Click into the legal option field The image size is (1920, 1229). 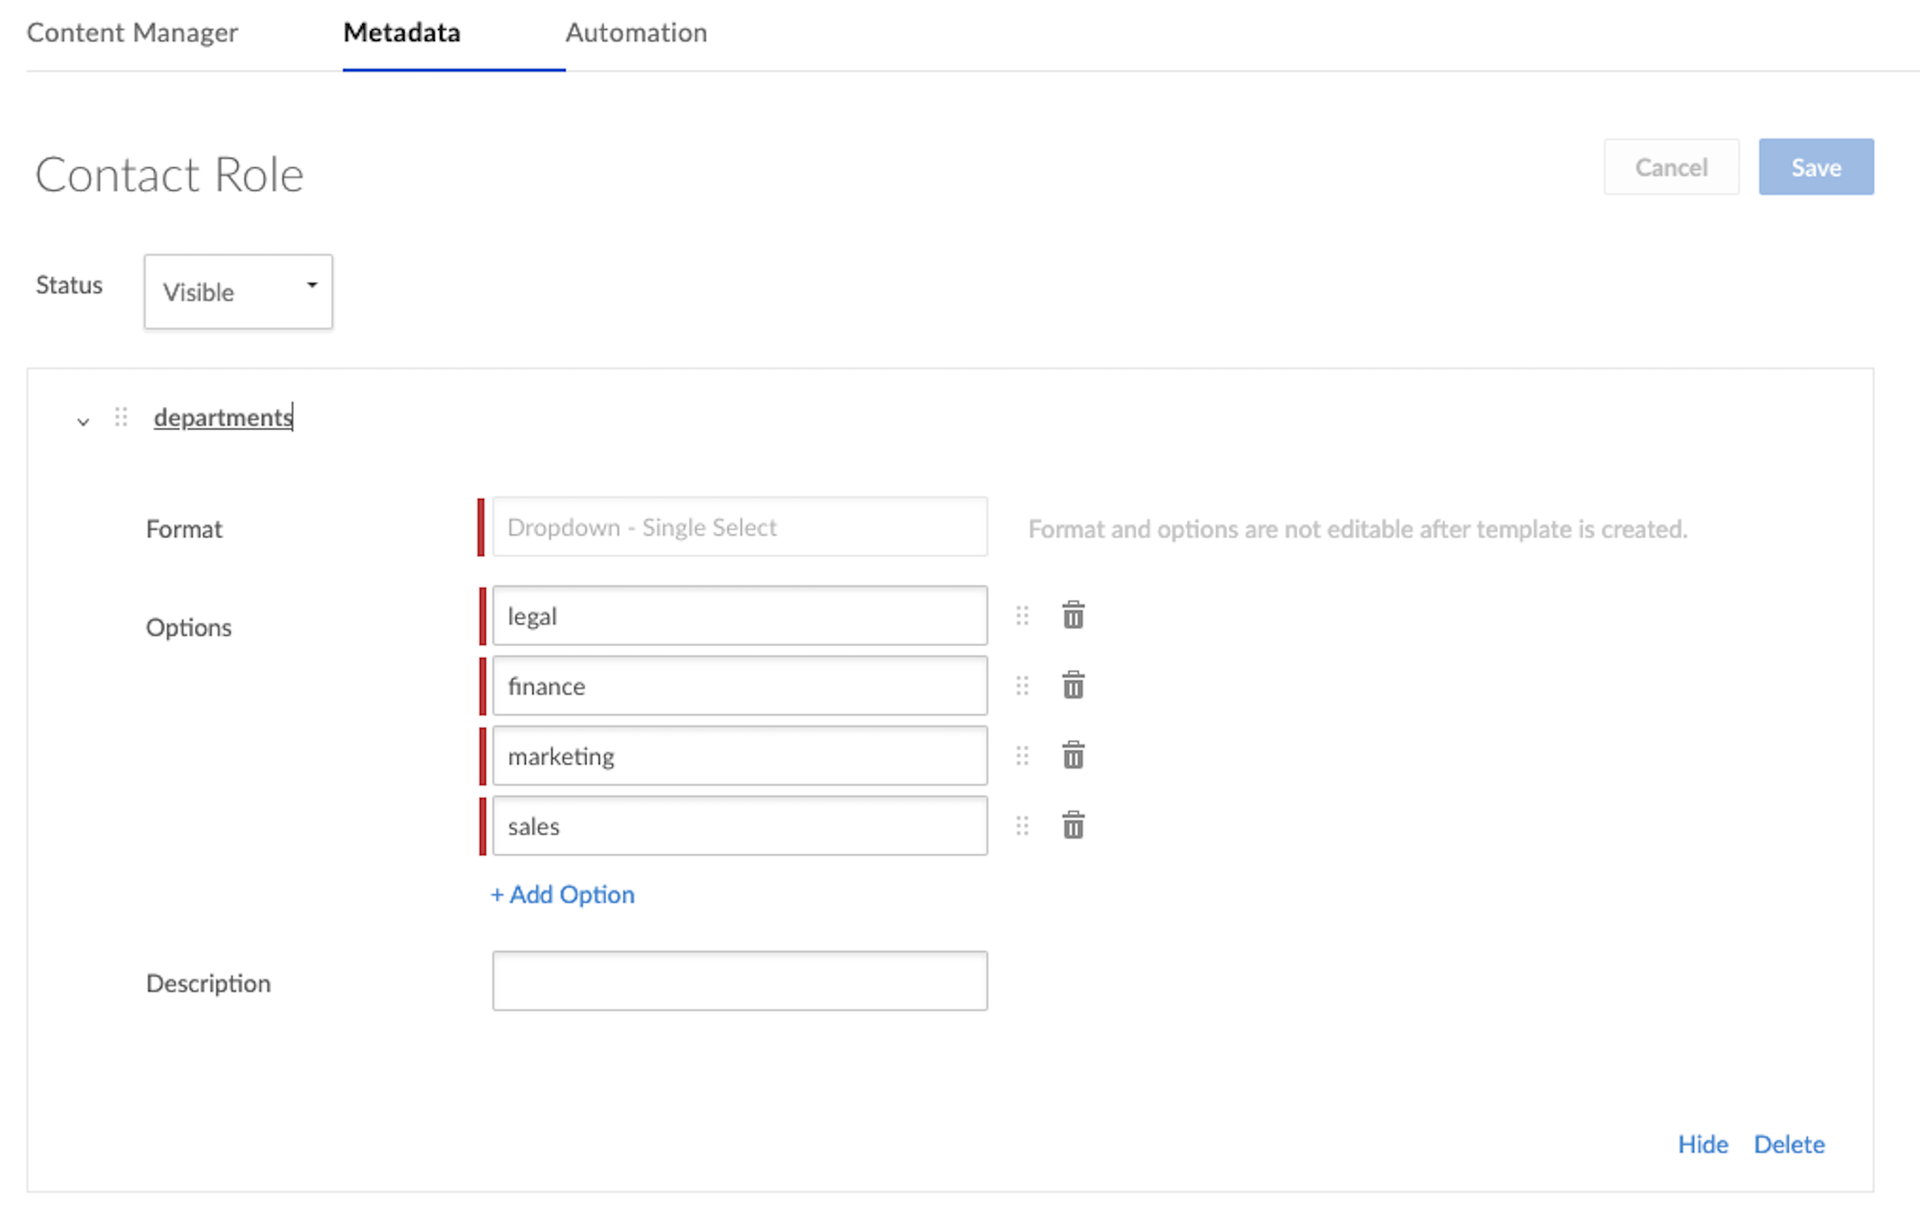(740, 615)
